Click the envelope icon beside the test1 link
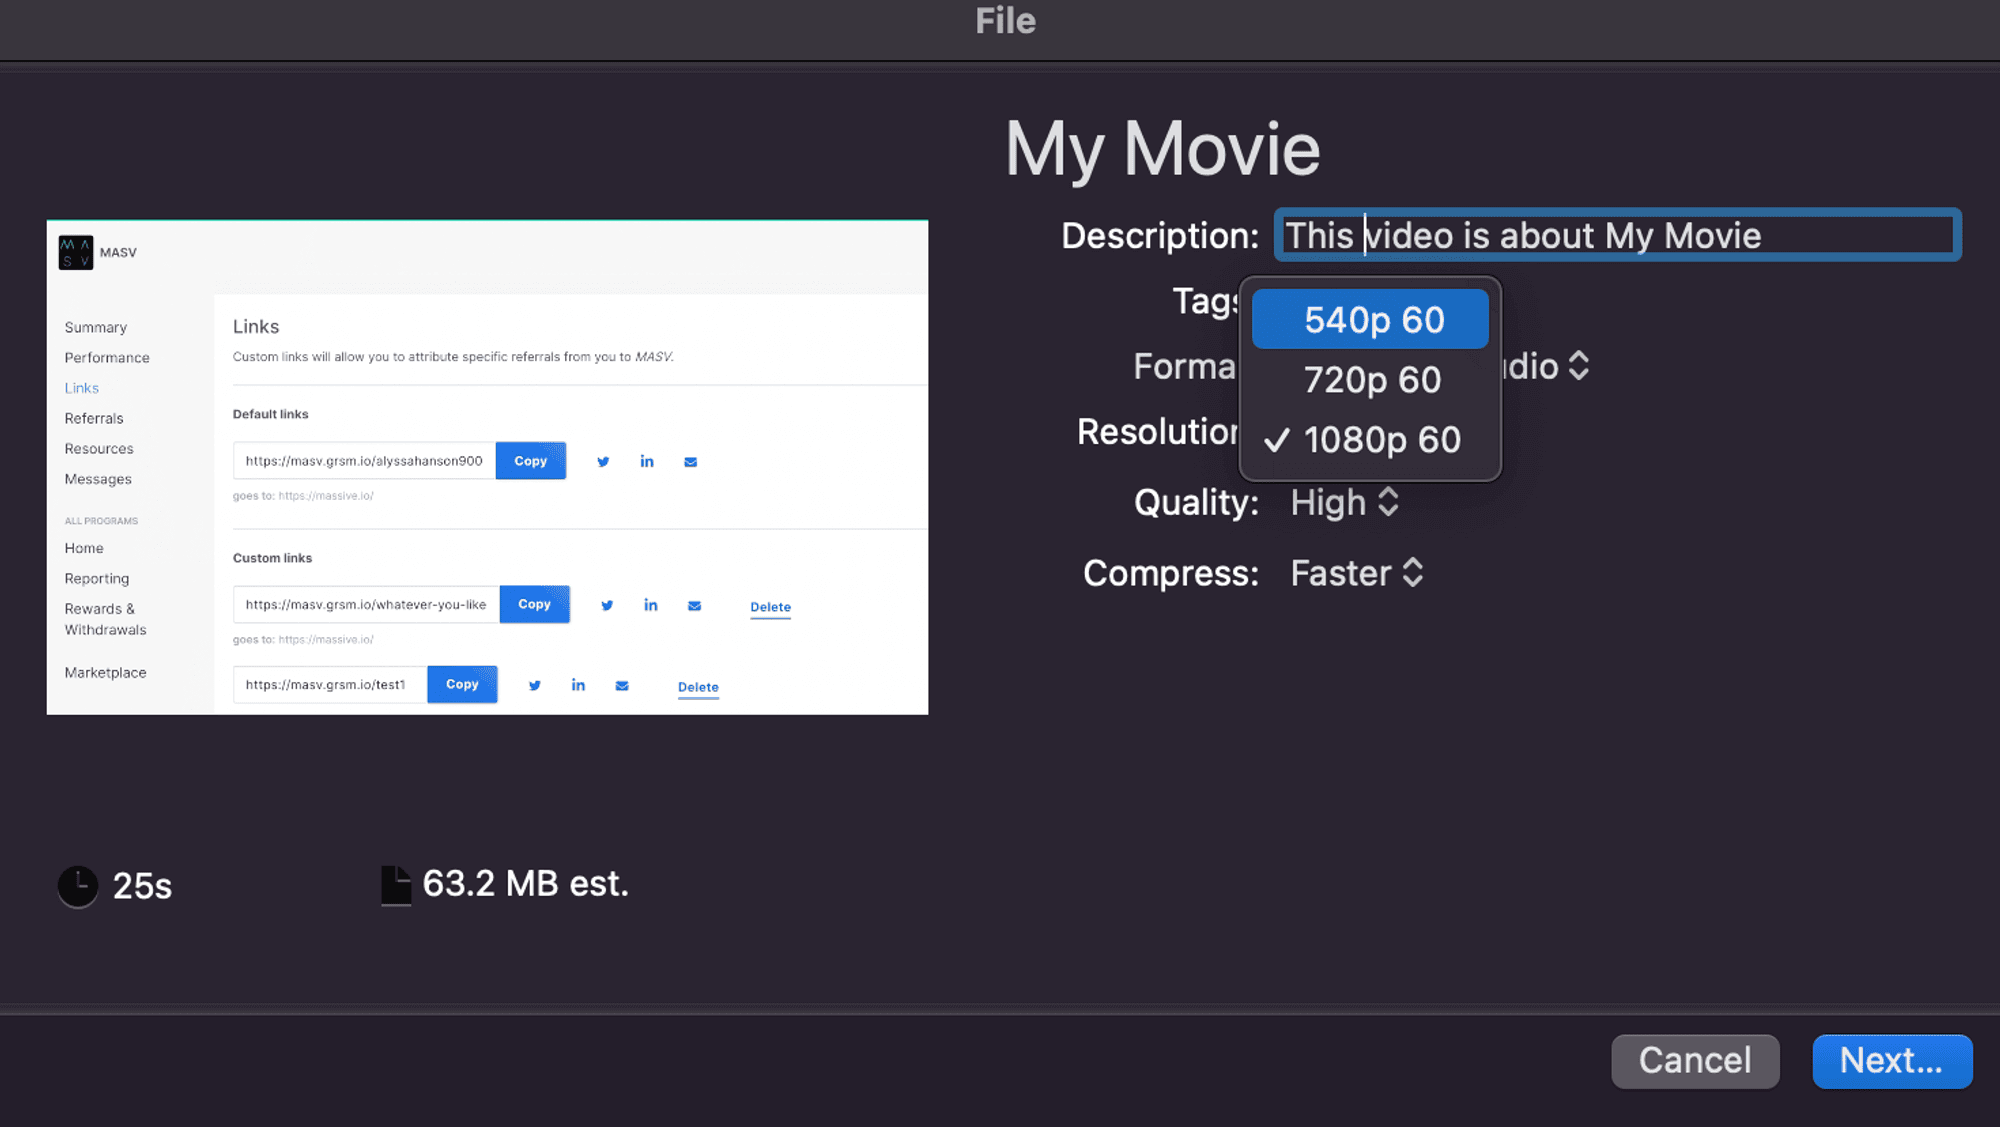Viewport: 2000px width, 1127px height. tap(622, 686)
